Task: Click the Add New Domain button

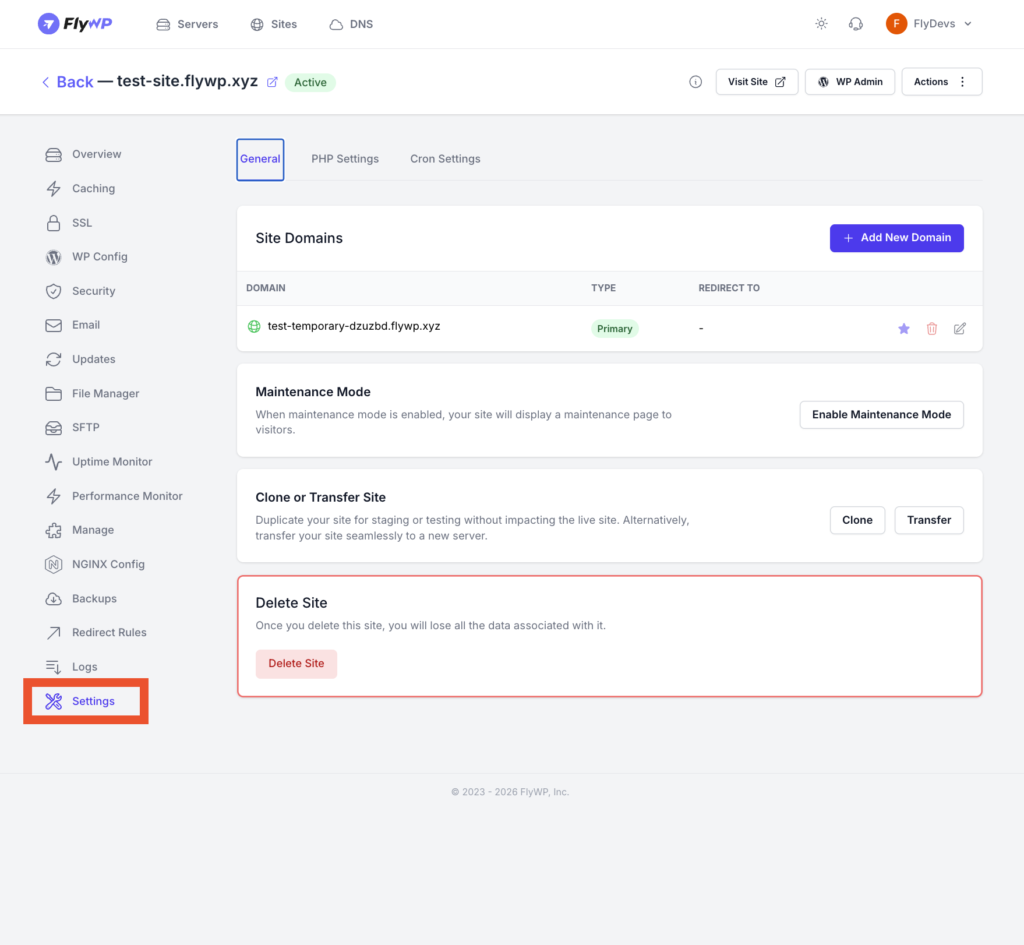Action: coord(896,238)
